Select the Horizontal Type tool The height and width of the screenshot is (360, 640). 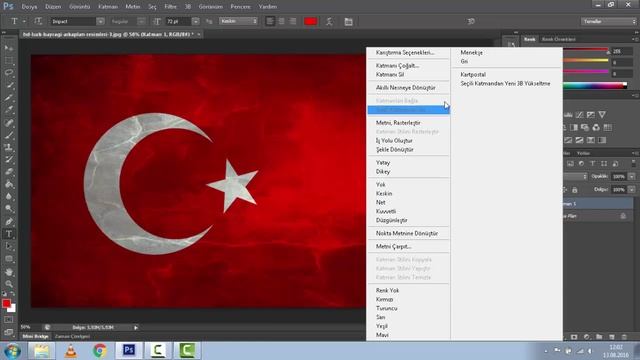(9, 234)
